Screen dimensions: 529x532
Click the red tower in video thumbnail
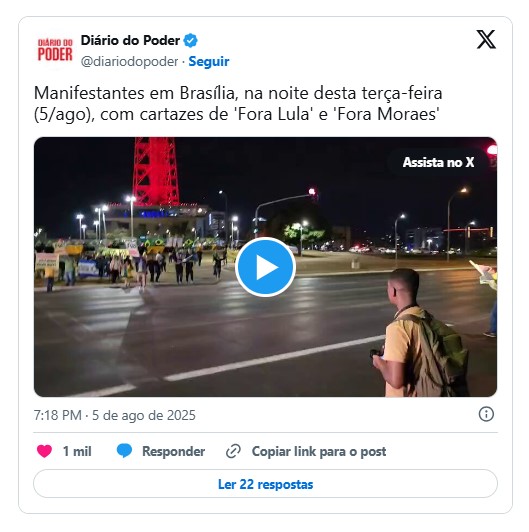[156, 171]
